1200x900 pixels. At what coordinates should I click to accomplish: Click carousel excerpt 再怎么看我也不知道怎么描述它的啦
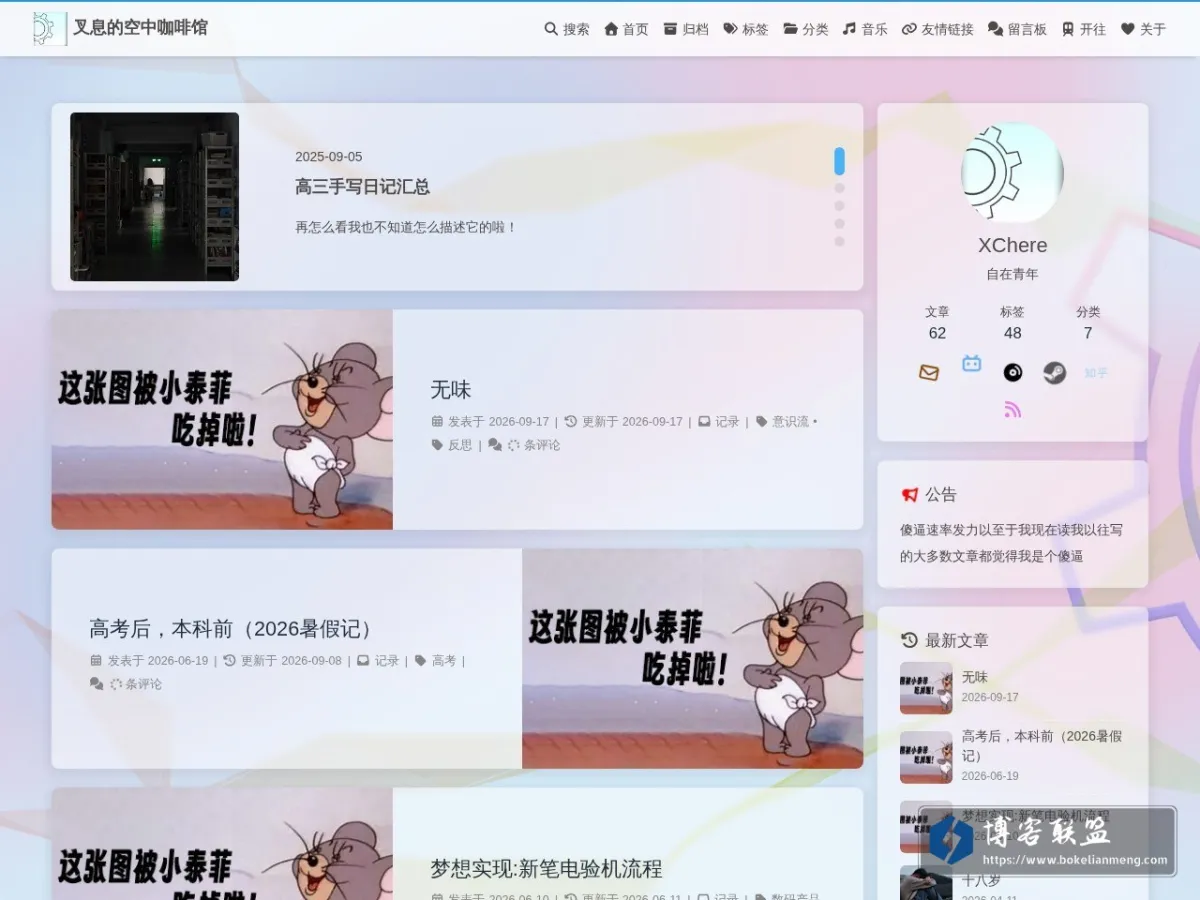click(406, 227)
